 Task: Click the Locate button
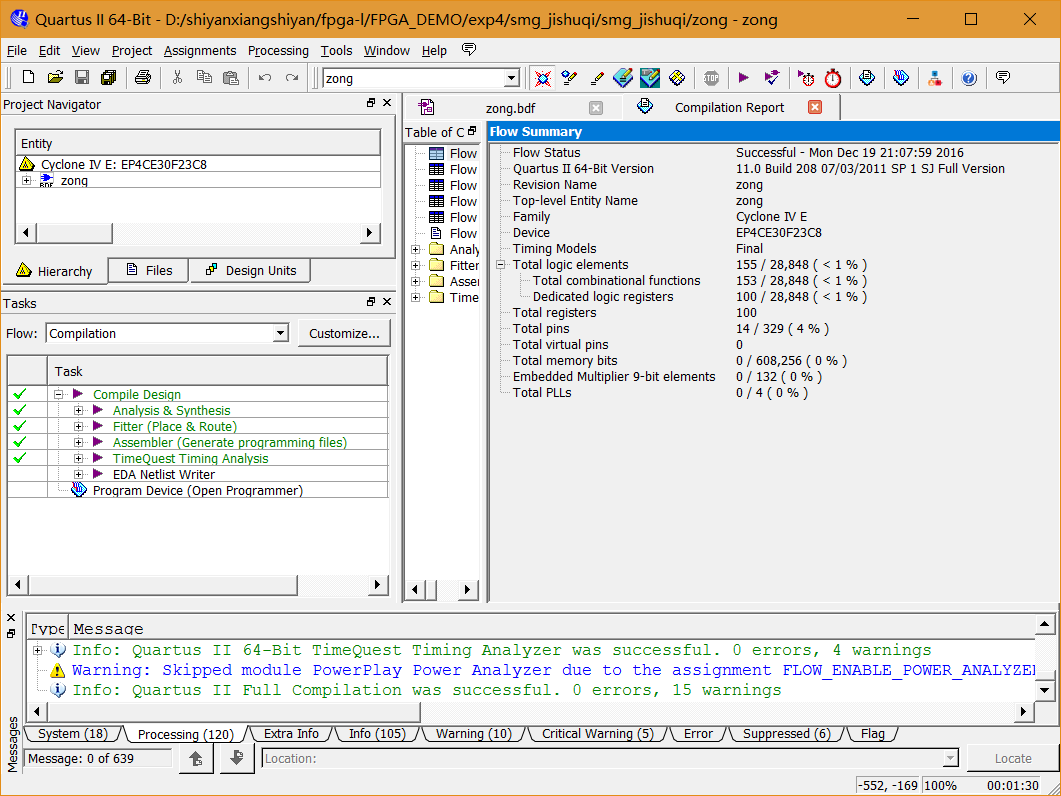(1013, 758)
